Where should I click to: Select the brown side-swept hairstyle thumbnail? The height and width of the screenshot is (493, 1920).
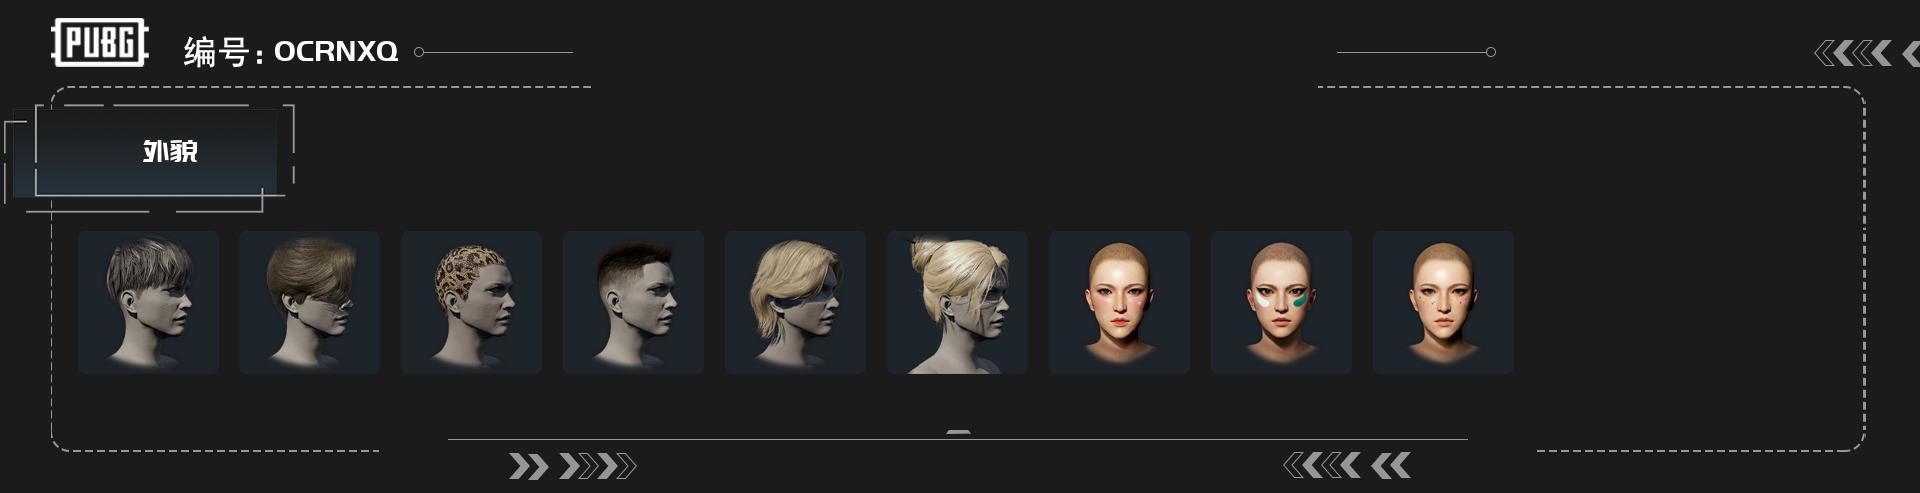pos(309,302)
